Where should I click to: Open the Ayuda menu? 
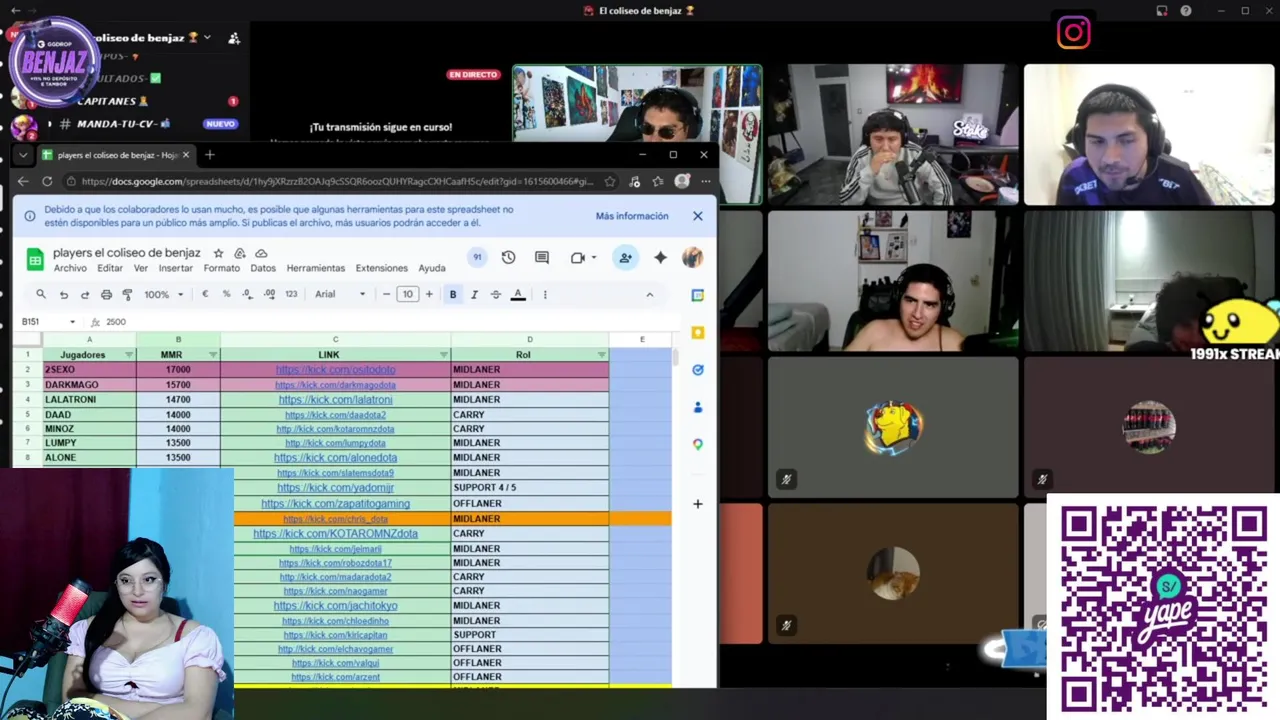point(432,268)
